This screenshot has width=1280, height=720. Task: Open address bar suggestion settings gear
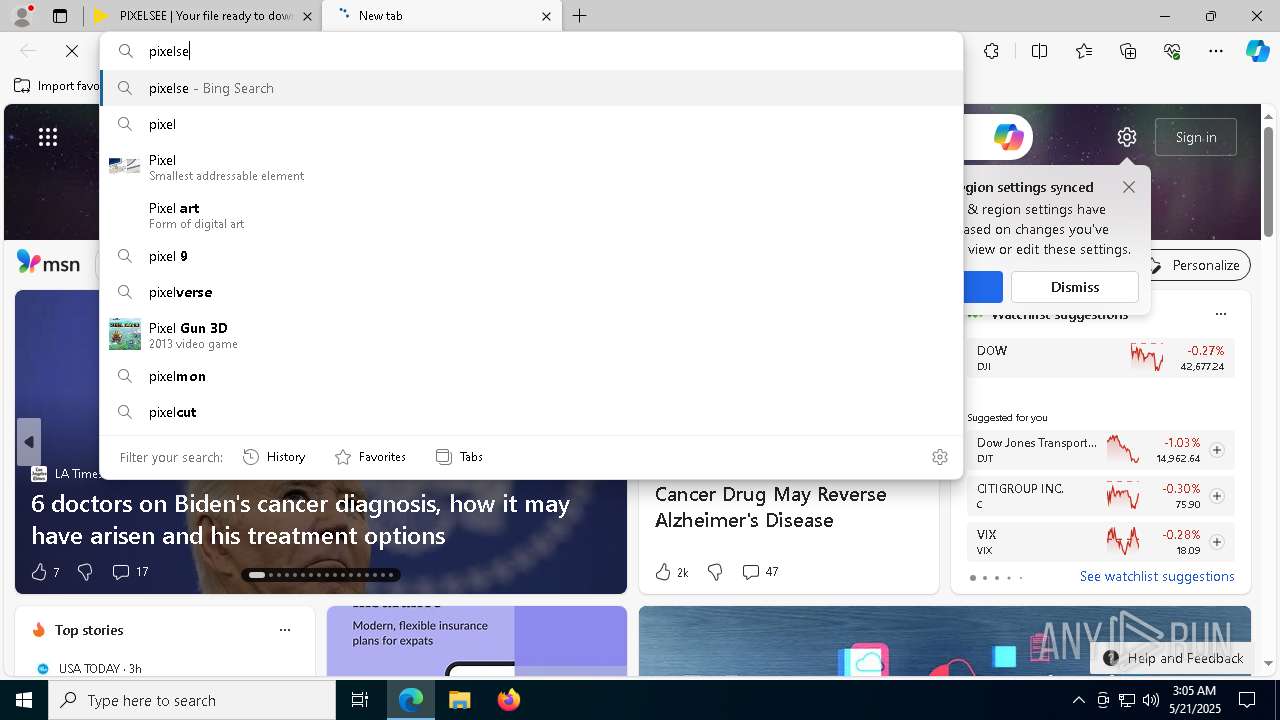pyautogui.click(x=940, y=457)
